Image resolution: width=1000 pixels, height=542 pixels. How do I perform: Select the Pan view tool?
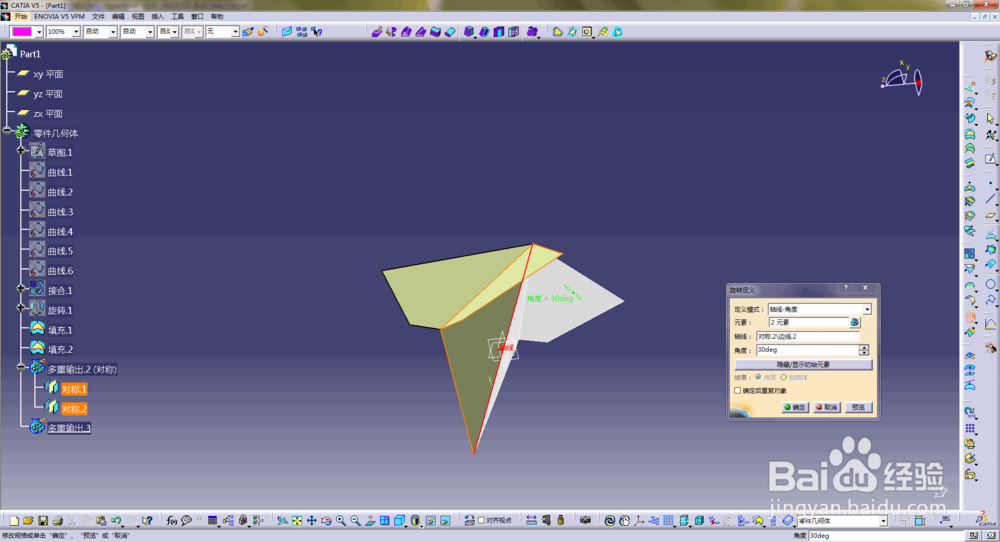click(312, 521)
